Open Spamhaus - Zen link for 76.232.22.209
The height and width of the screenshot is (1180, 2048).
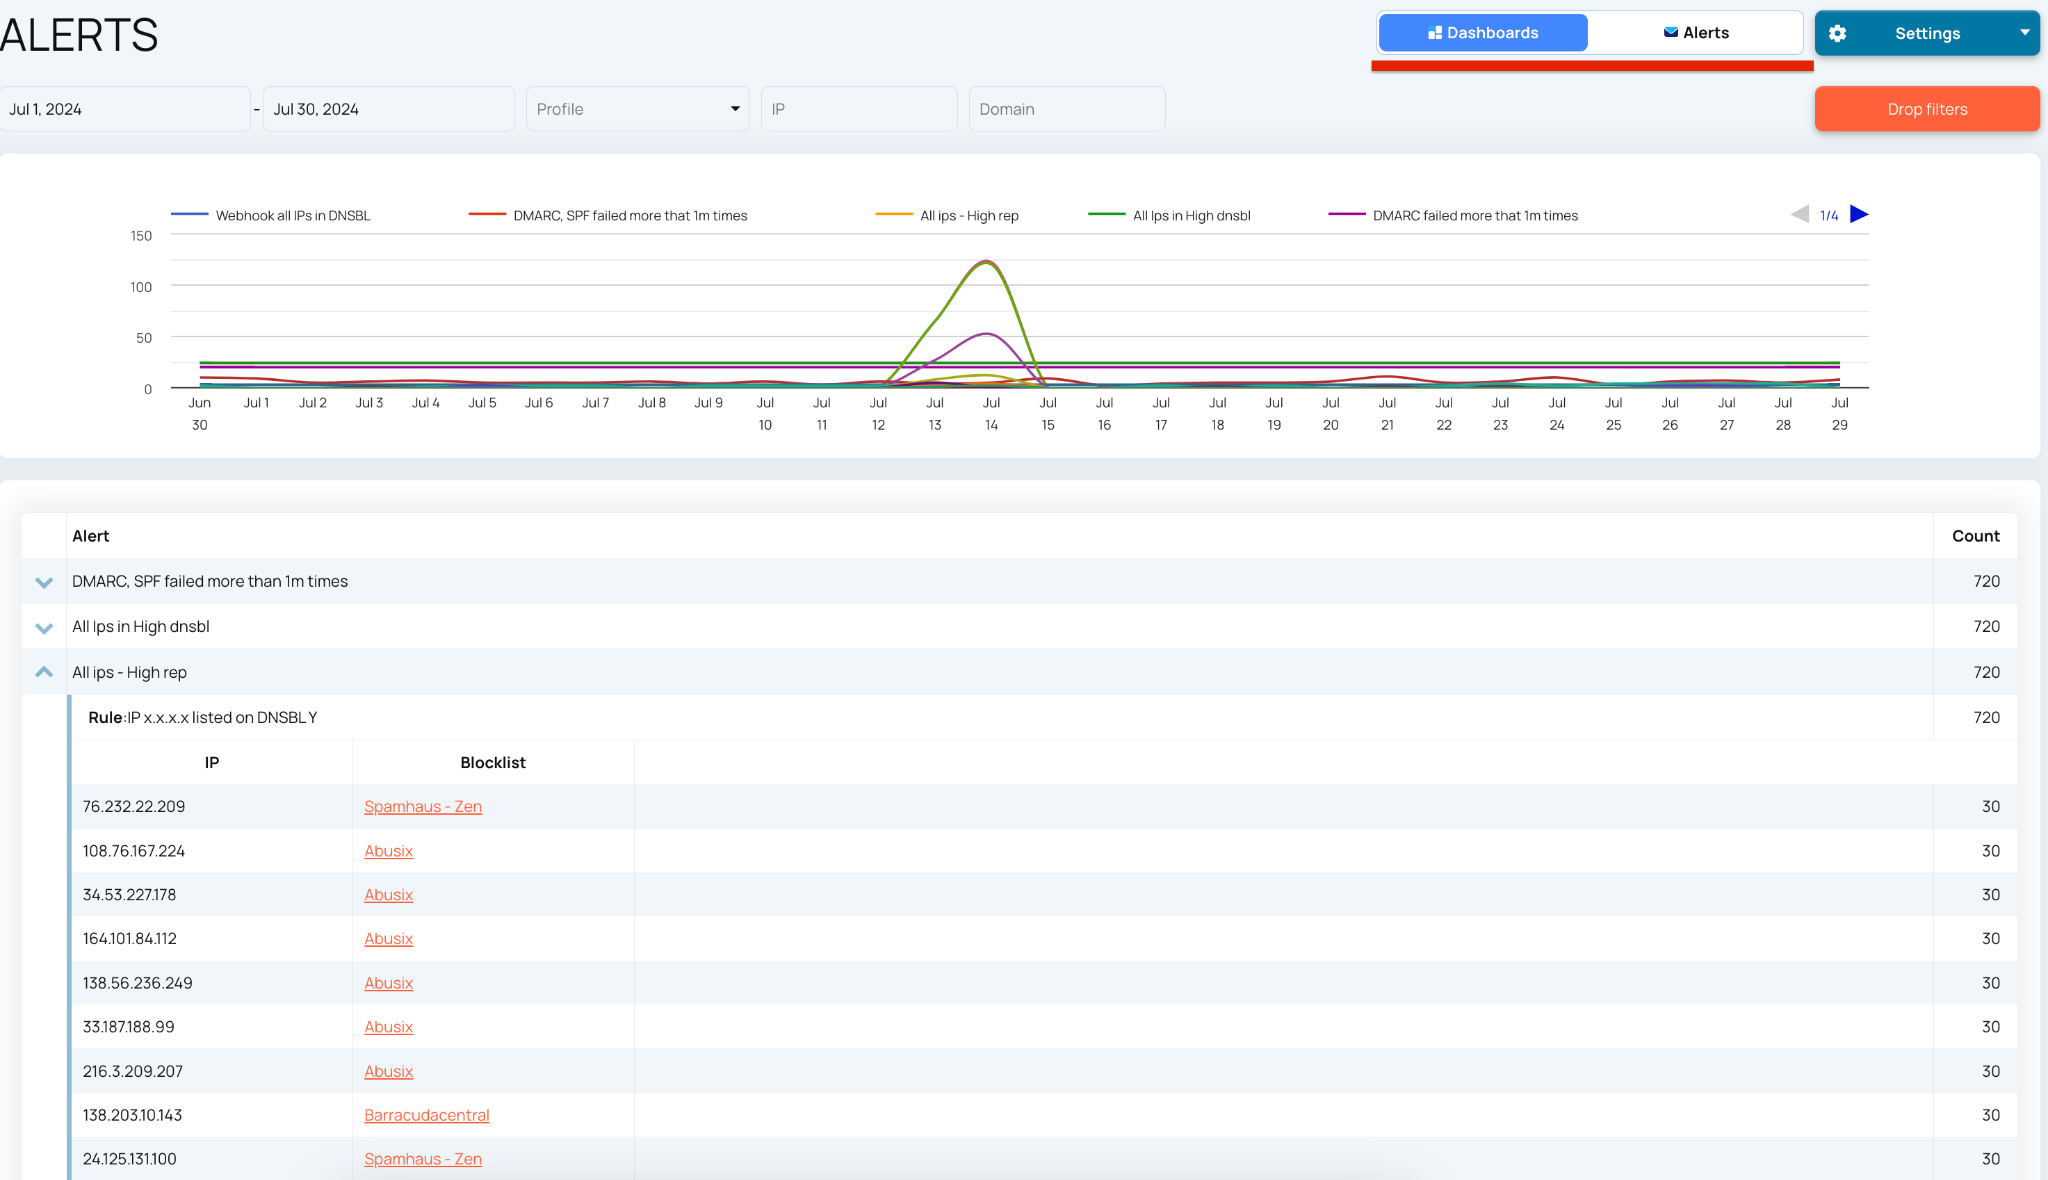click(423, 806)
